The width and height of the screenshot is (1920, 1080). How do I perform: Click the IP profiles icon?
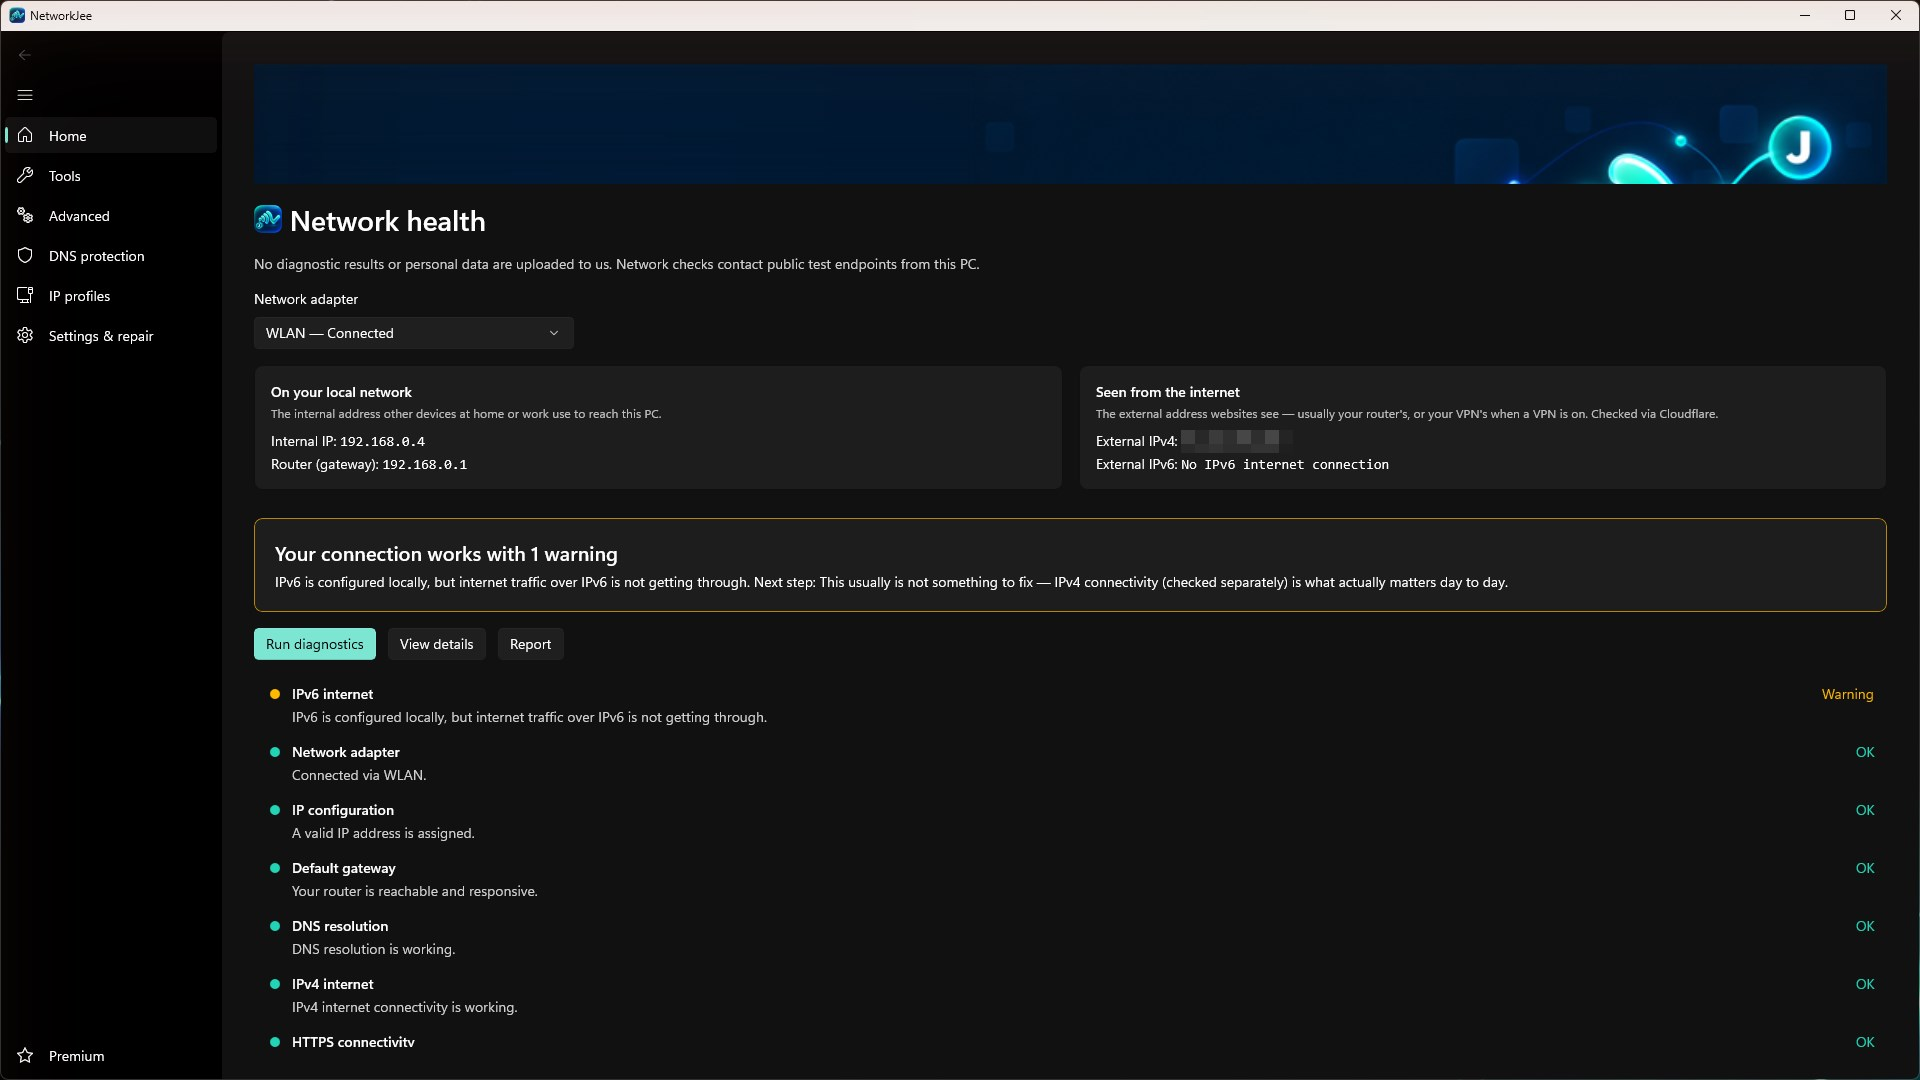tap(26, 295)
